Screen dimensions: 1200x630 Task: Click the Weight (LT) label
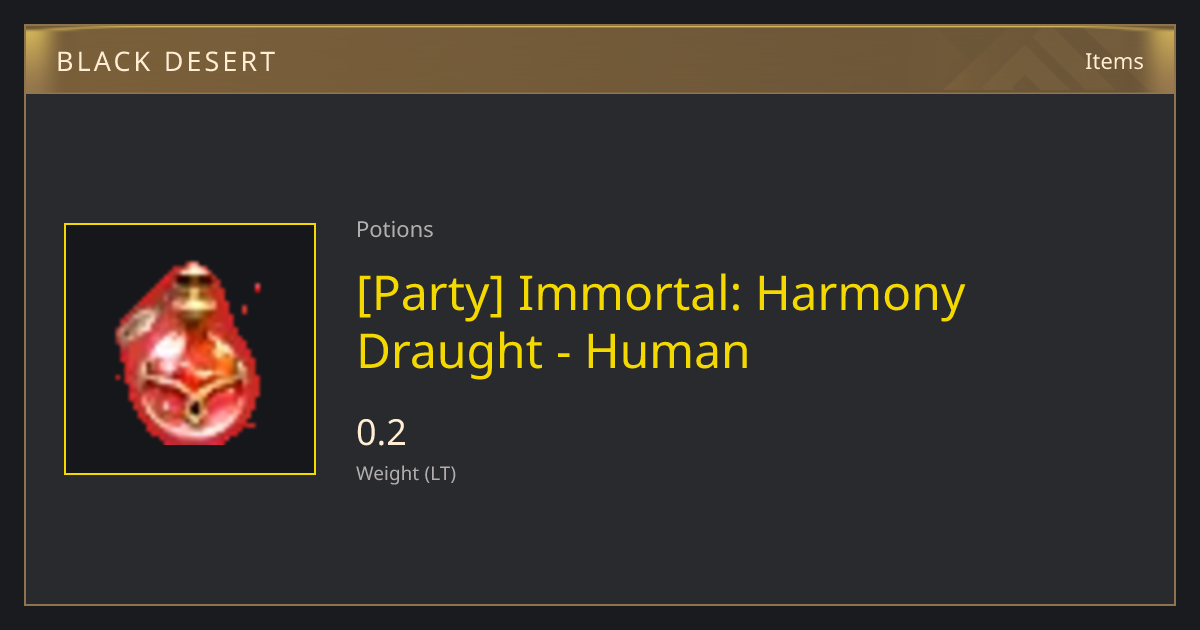406,474
